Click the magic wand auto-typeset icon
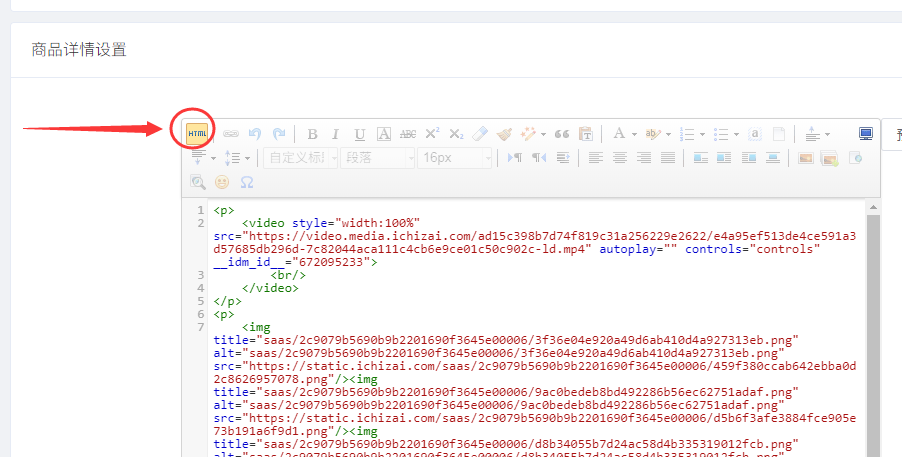This screenshot has width=902, height=457. 528,134
